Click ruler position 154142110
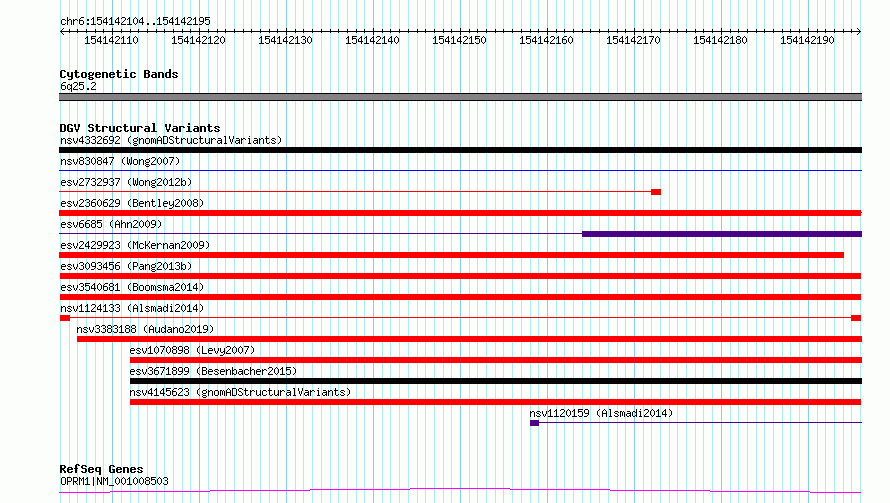This screenshot has width=890, height=503. 111,40
